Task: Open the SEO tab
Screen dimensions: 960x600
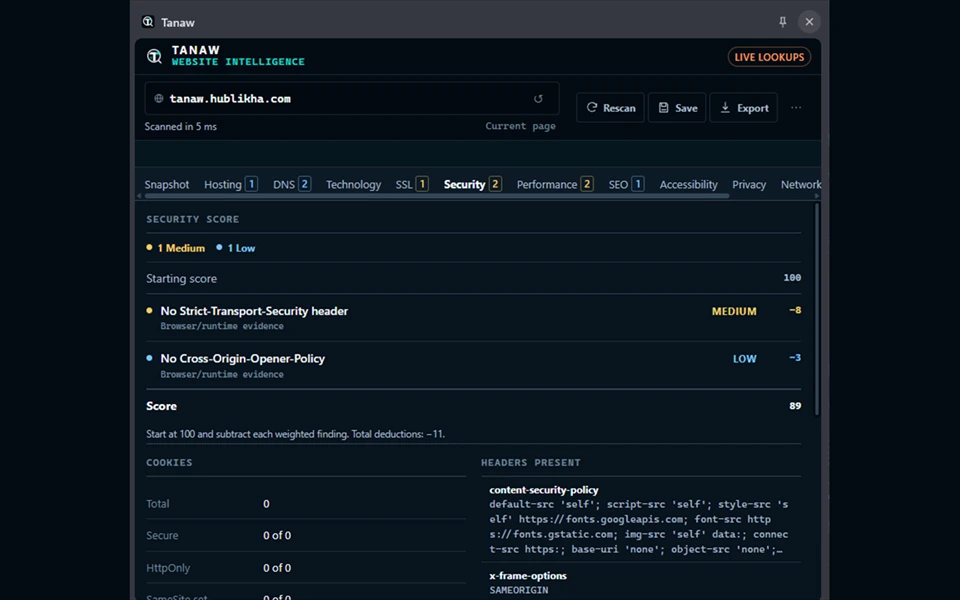Action: [626, 184]
